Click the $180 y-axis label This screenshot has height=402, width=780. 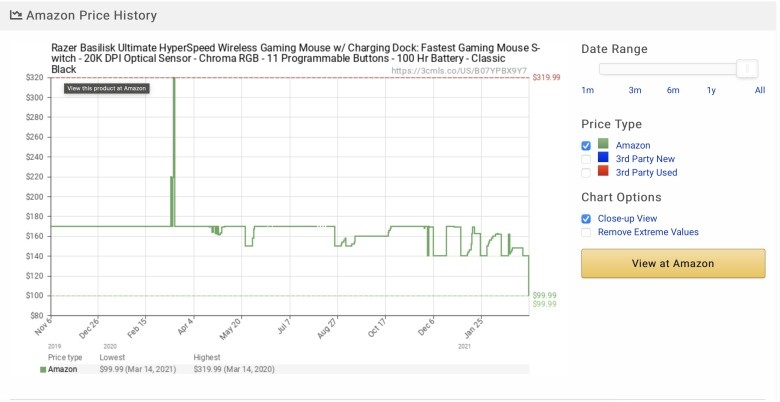tap(35, 216)
